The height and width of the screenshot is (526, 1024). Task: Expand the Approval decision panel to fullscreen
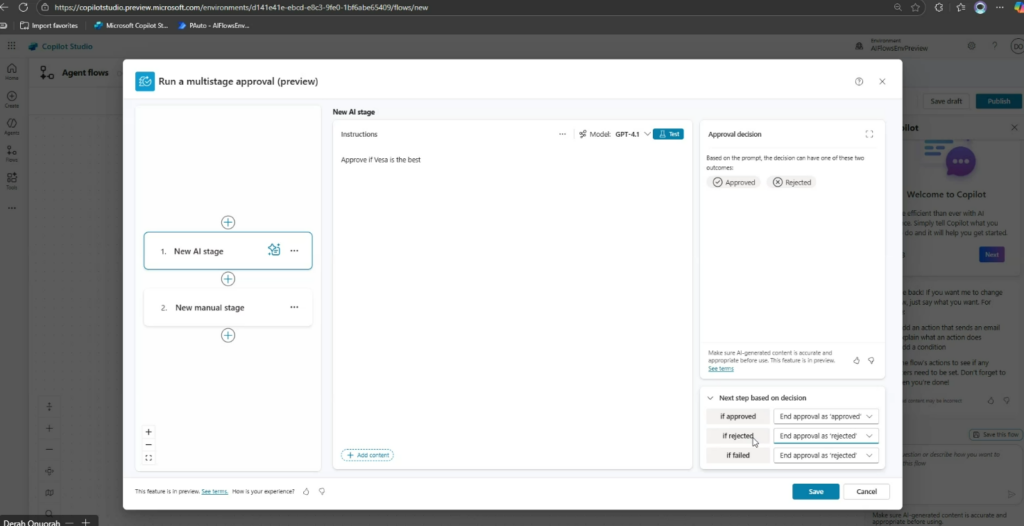[x=869, y=134]
